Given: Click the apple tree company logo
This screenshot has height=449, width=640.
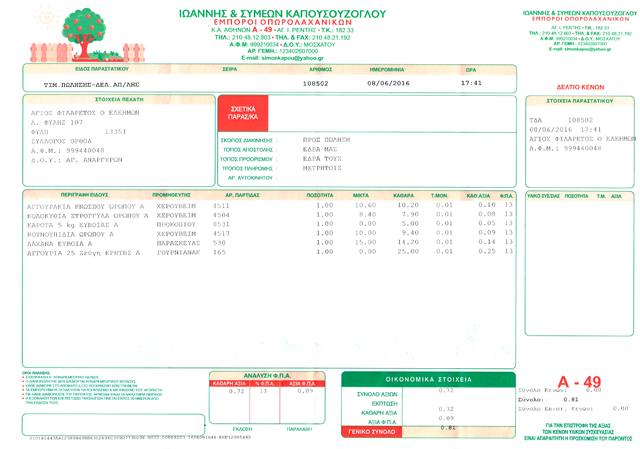Looking at the screenshot, I should [88, 36].
